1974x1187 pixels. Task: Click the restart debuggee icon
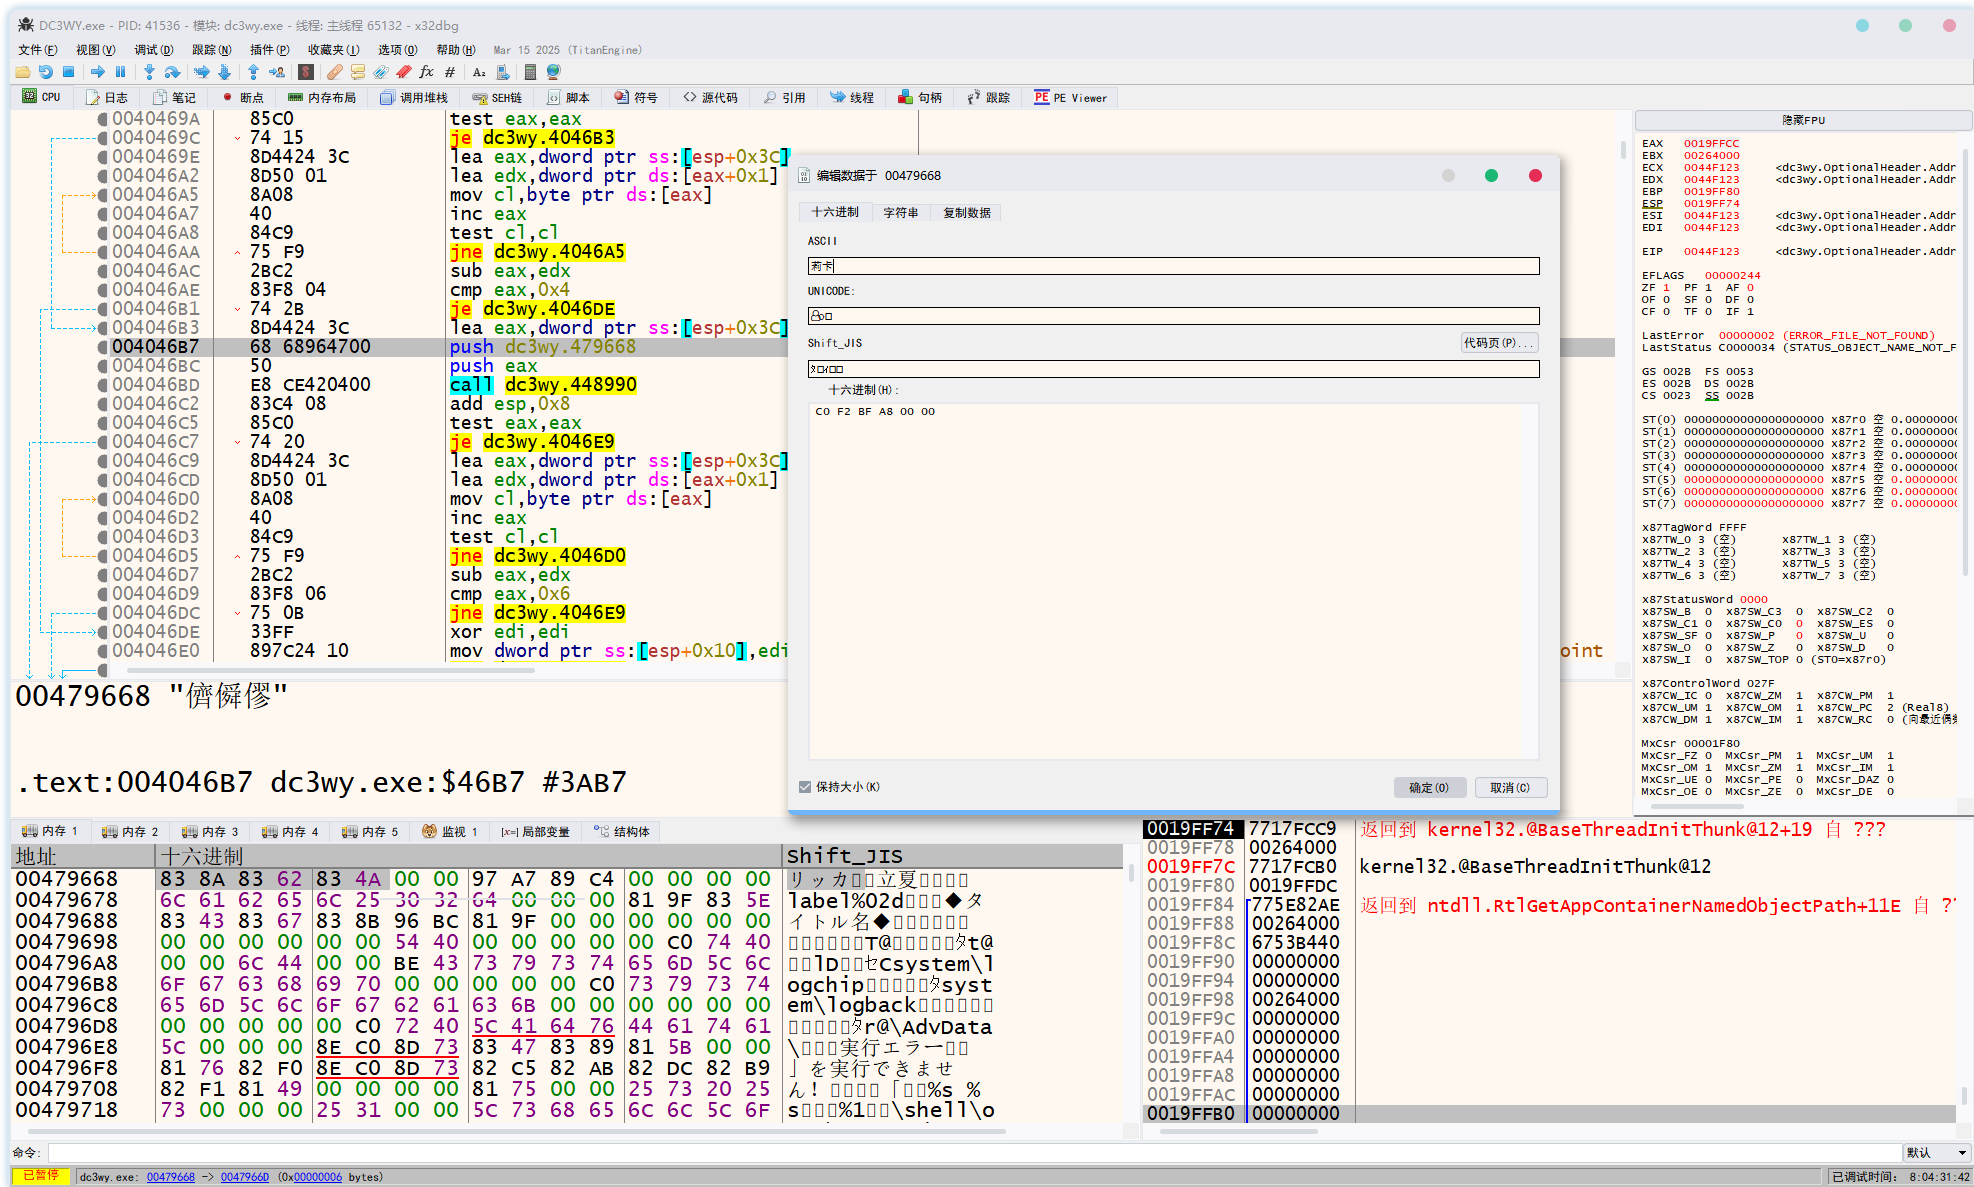click(45, 72)
